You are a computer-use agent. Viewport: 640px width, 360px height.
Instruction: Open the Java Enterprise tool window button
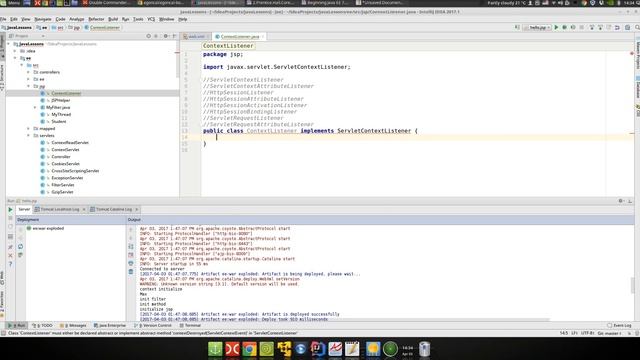[110, 325]
